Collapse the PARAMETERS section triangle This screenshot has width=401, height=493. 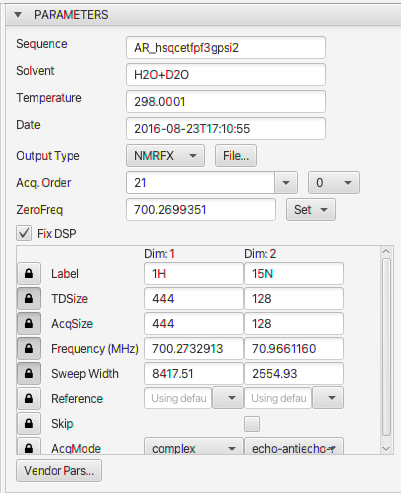[18, 15]
